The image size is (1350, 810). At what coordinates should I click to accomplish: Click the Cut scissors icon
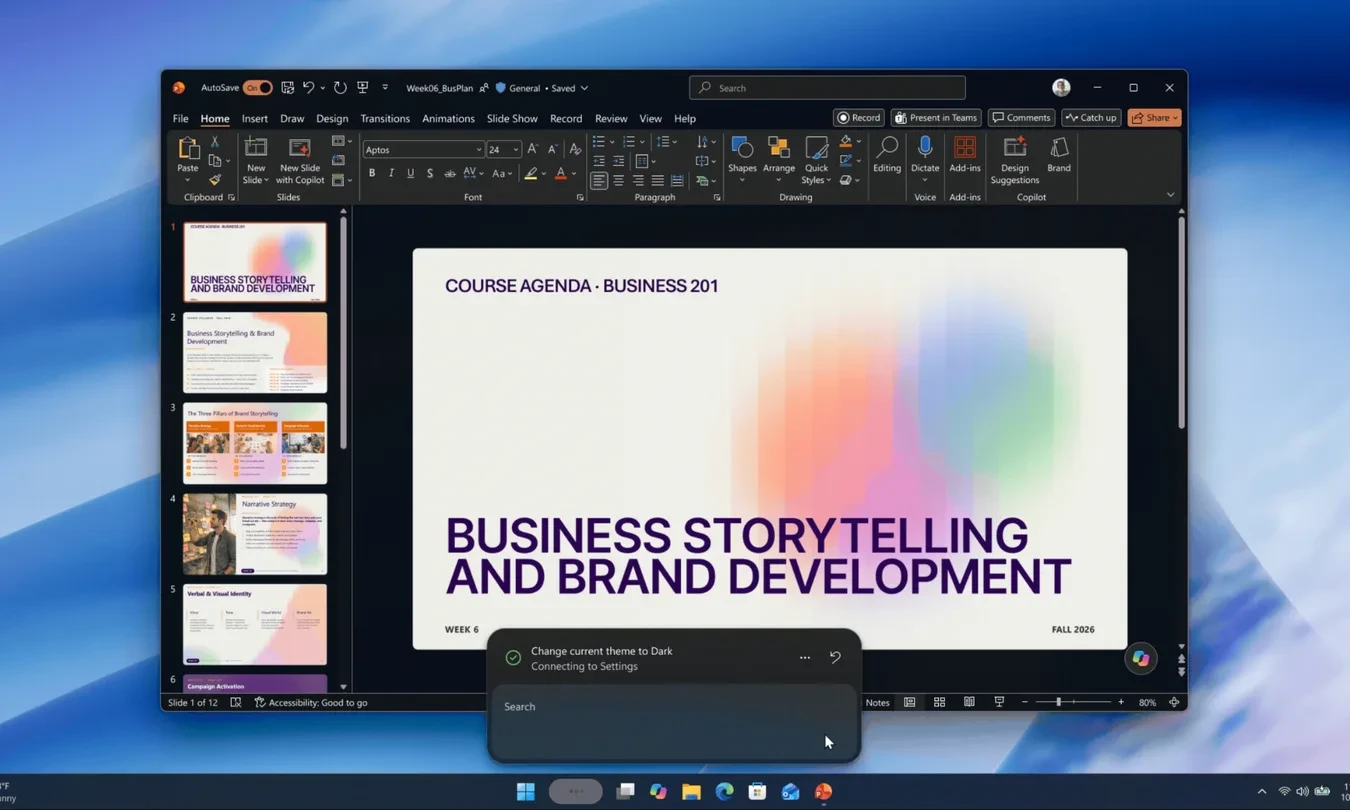(214, 142)
